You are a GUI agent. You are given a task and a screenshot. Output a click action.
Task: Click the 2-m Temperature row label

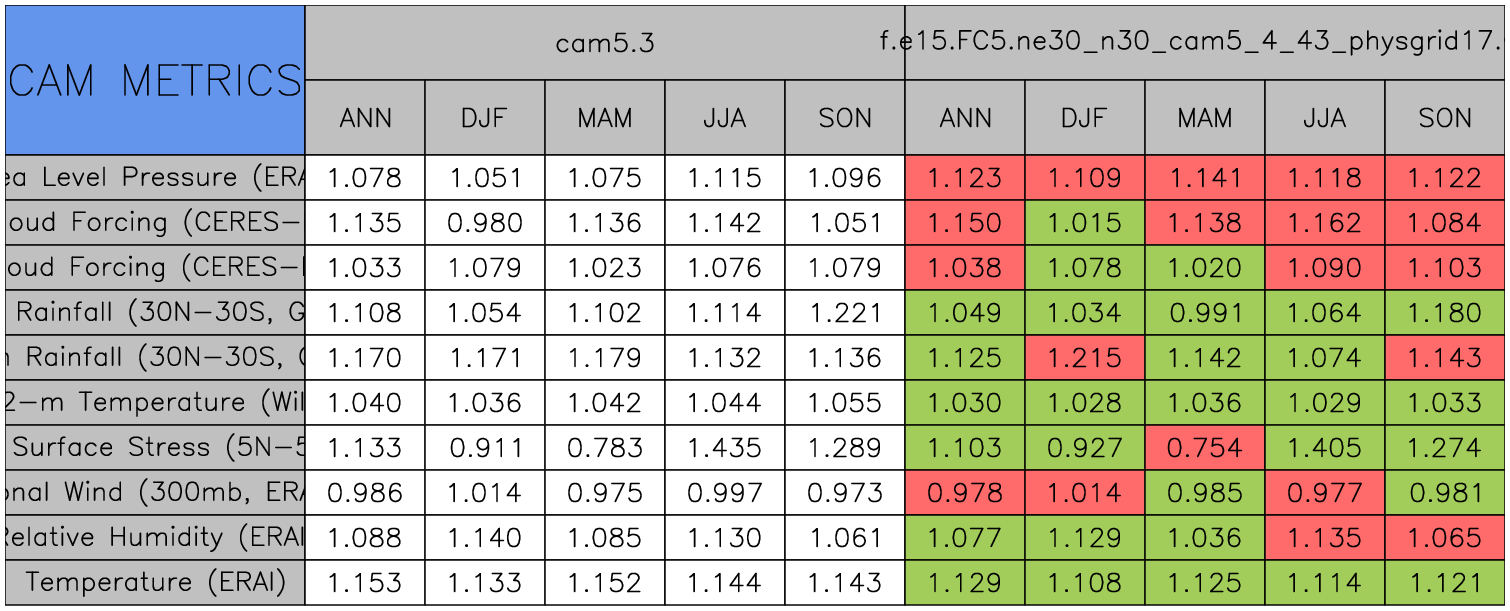click(155, 403)
